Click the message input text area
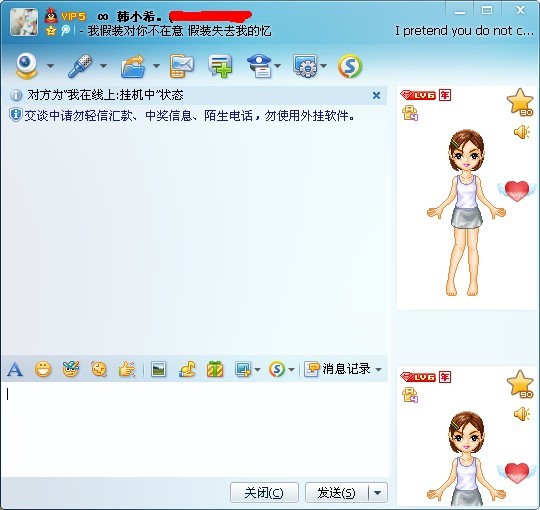540x510 pixels. pos(195,429)
